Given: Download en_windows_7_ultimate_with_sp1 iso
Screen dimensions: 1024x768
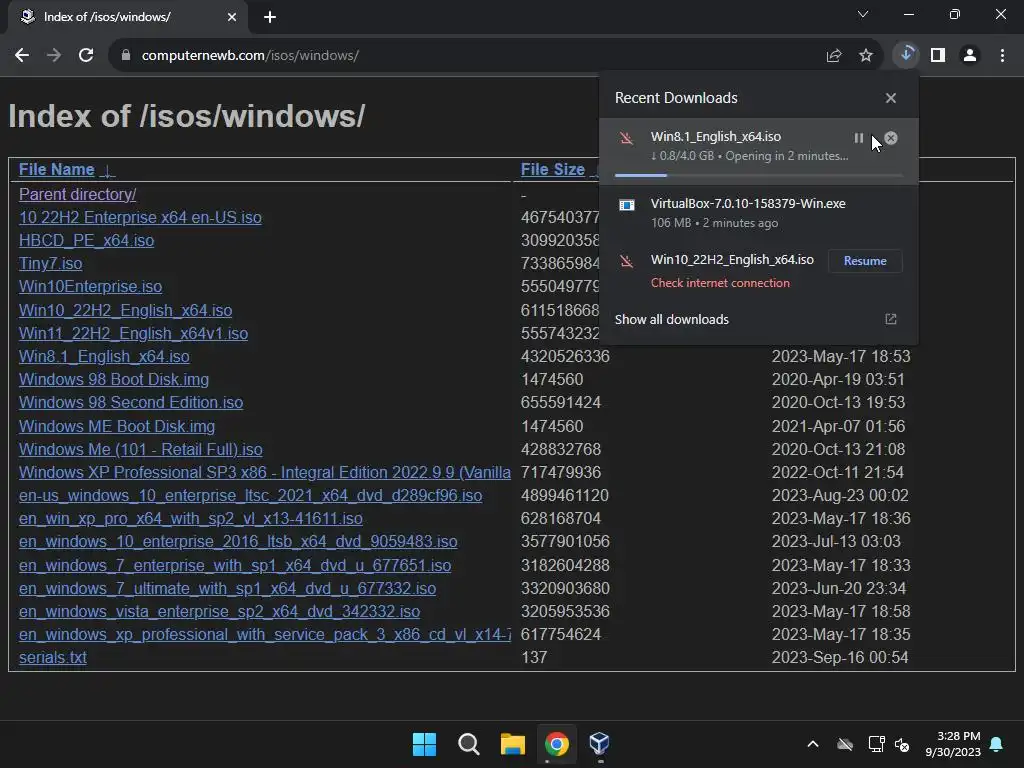Looking at the screenshot, I should 227,588.
